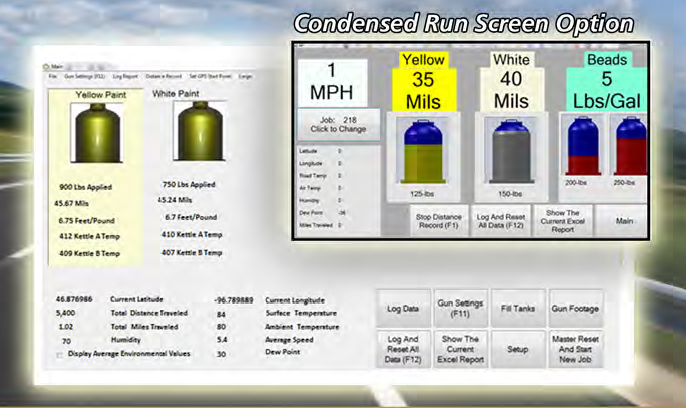Click the 6.7 Feet/Pound value
The height and width of the screenshot is (408, 686).
point(191,217)
